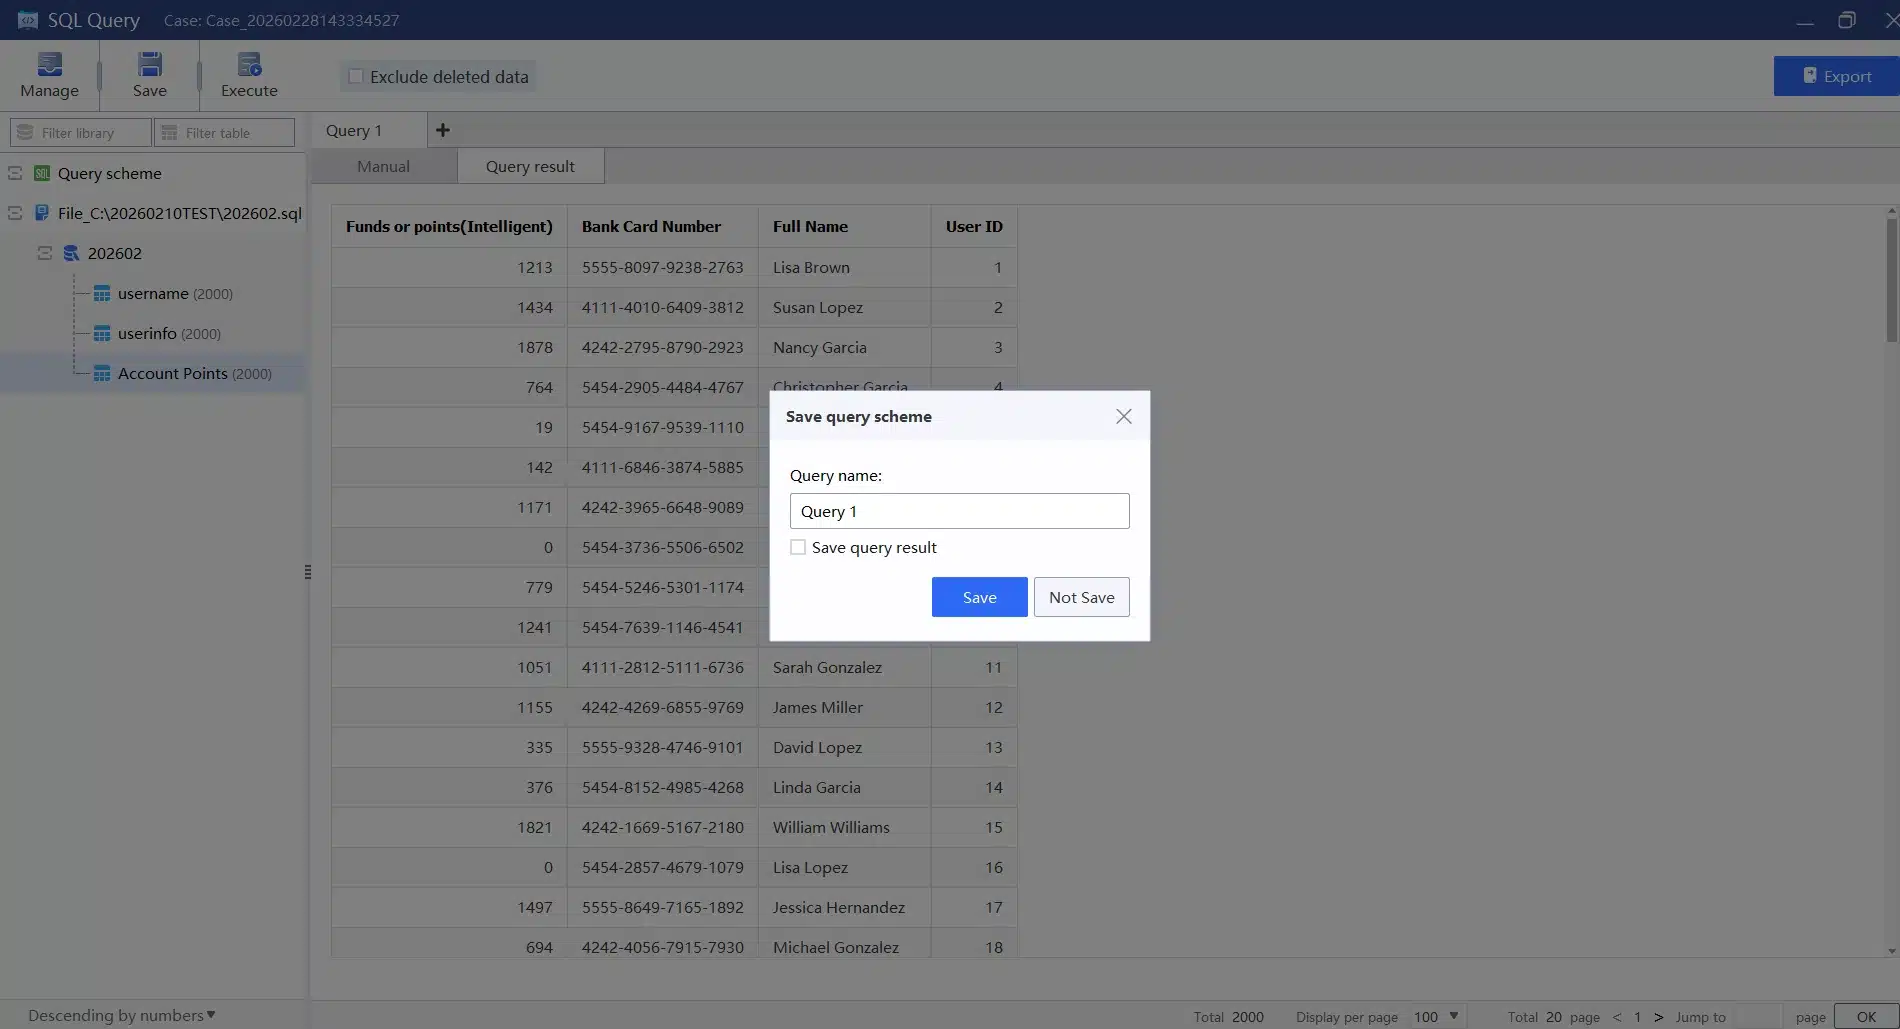Click the Query name input field

pyautogui.click(x=959, y=510)
